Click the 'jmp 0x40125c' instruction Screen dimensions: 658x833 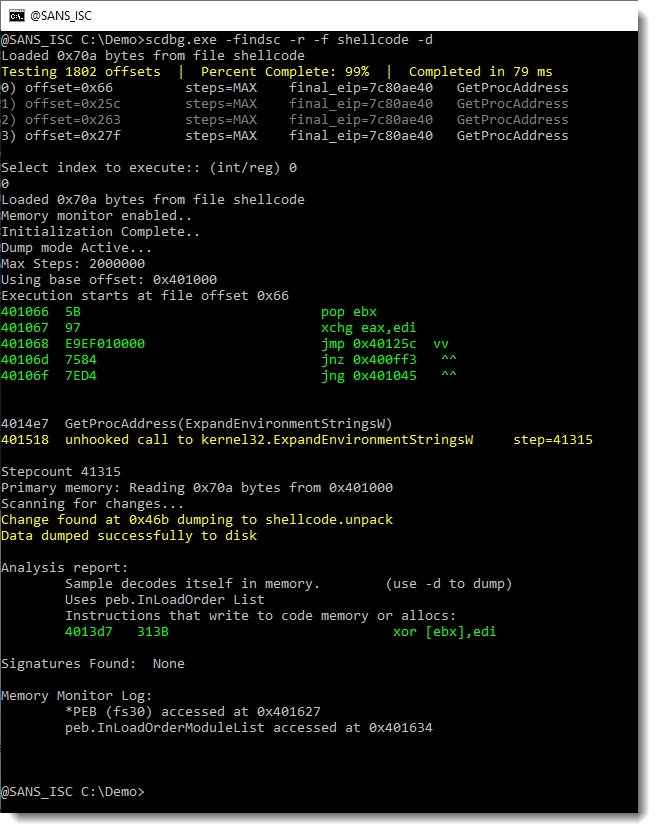368,344
